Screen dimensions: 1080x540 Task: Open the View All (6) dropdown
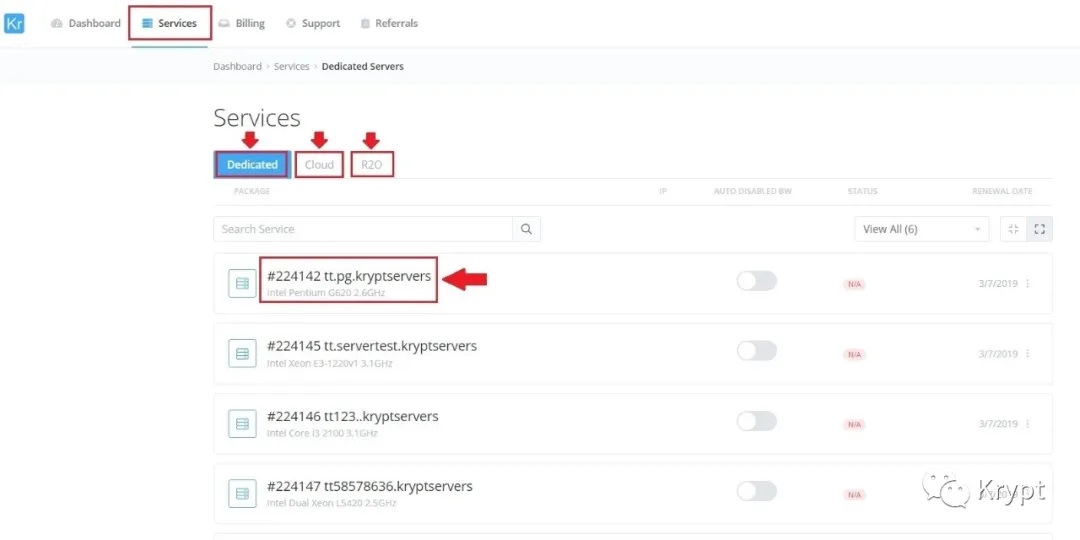(921, 229)
